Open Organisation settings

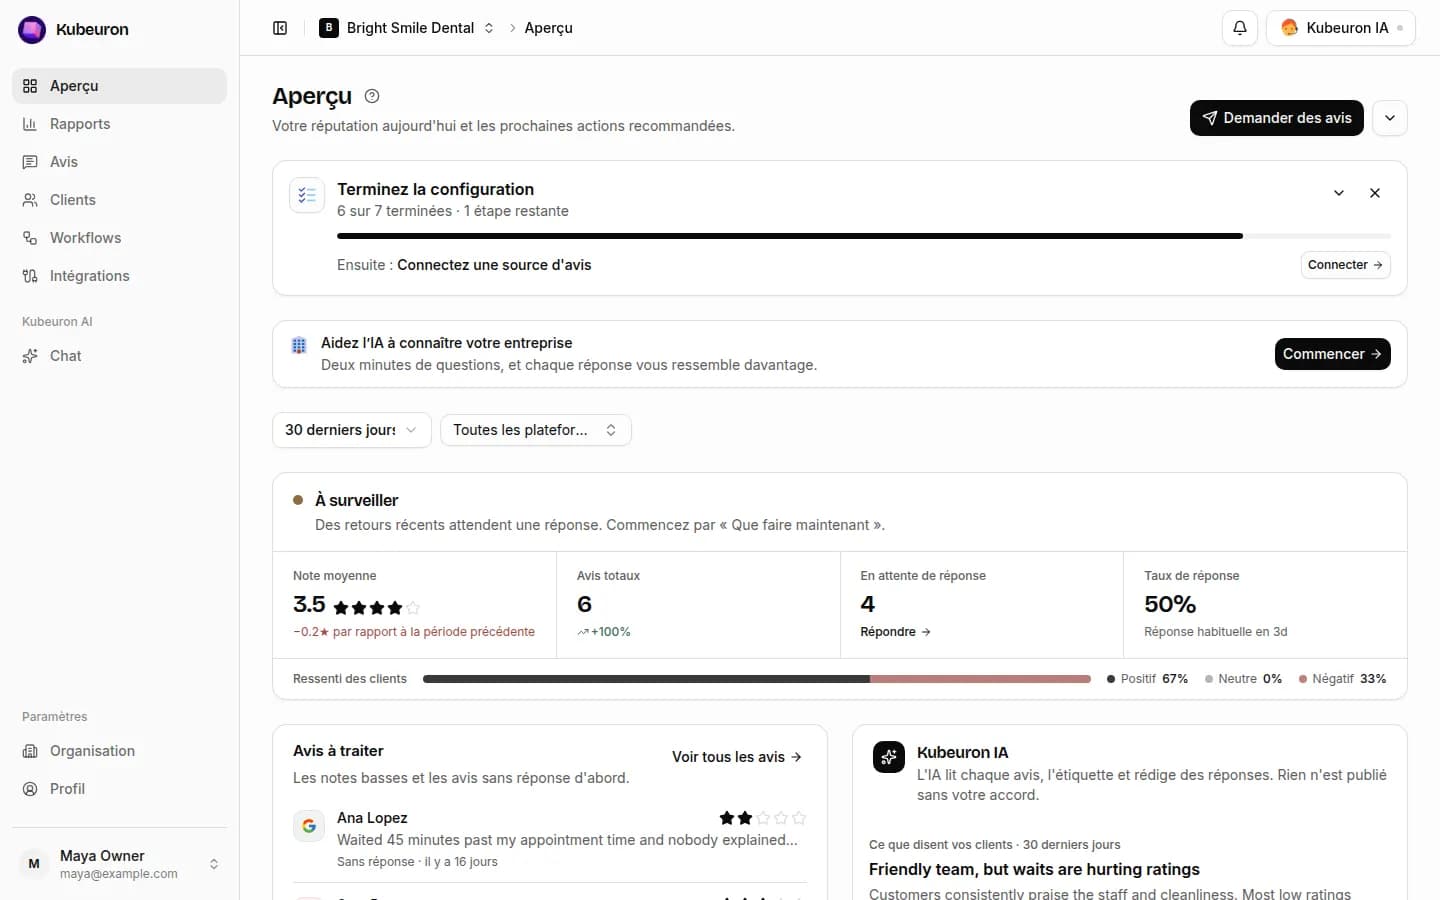(119, 751)
